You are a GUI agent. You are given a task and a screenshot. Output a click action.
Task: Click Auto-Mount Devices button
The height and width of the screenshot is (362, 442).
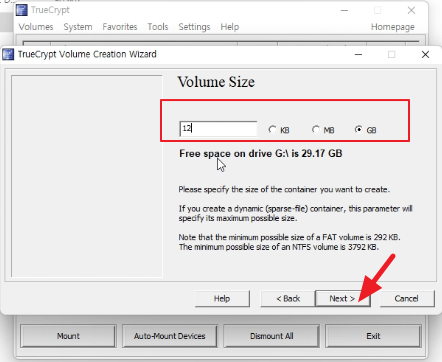tap(170, 336)
